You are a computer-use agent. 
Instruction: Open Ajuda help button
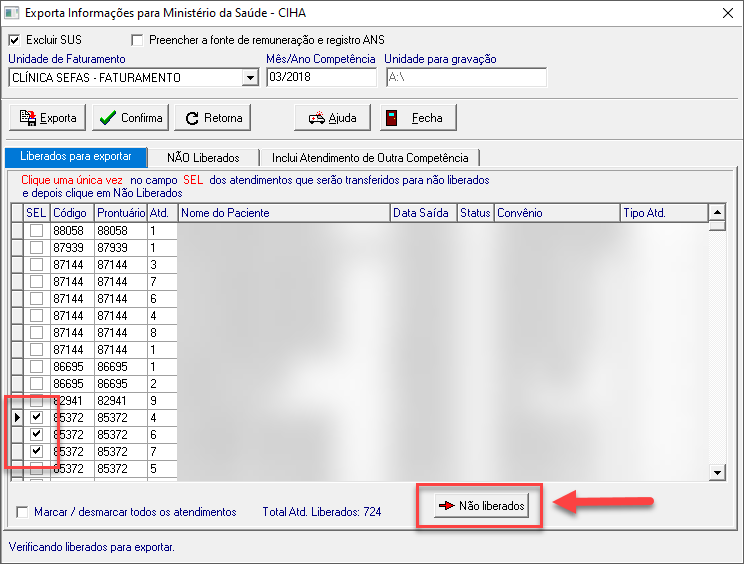(332, 118)
